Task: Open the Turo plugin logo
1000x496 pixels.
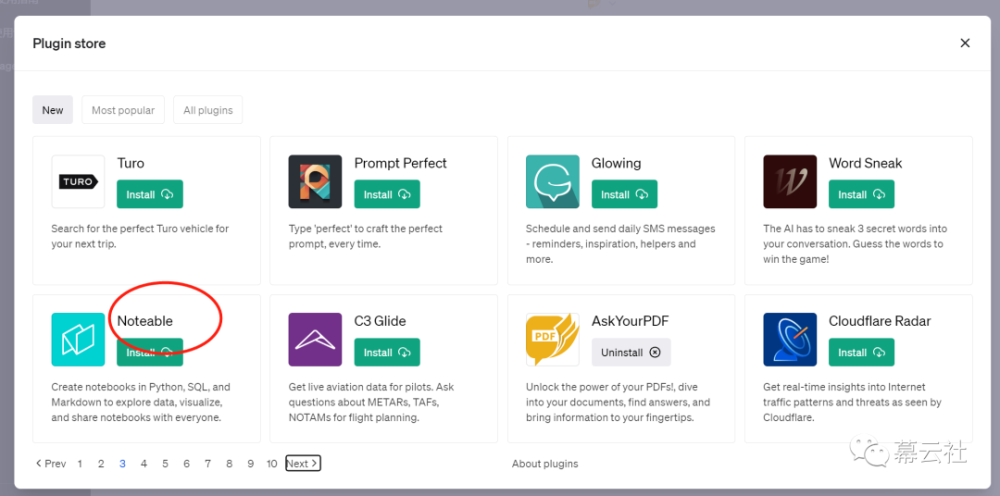Action: (x=78, y=182)
